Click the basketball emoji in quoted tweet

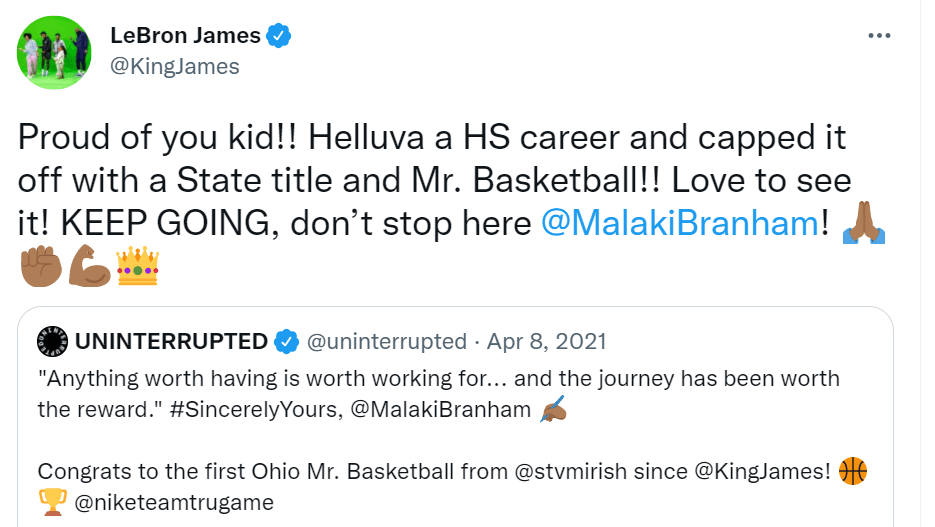852,471
